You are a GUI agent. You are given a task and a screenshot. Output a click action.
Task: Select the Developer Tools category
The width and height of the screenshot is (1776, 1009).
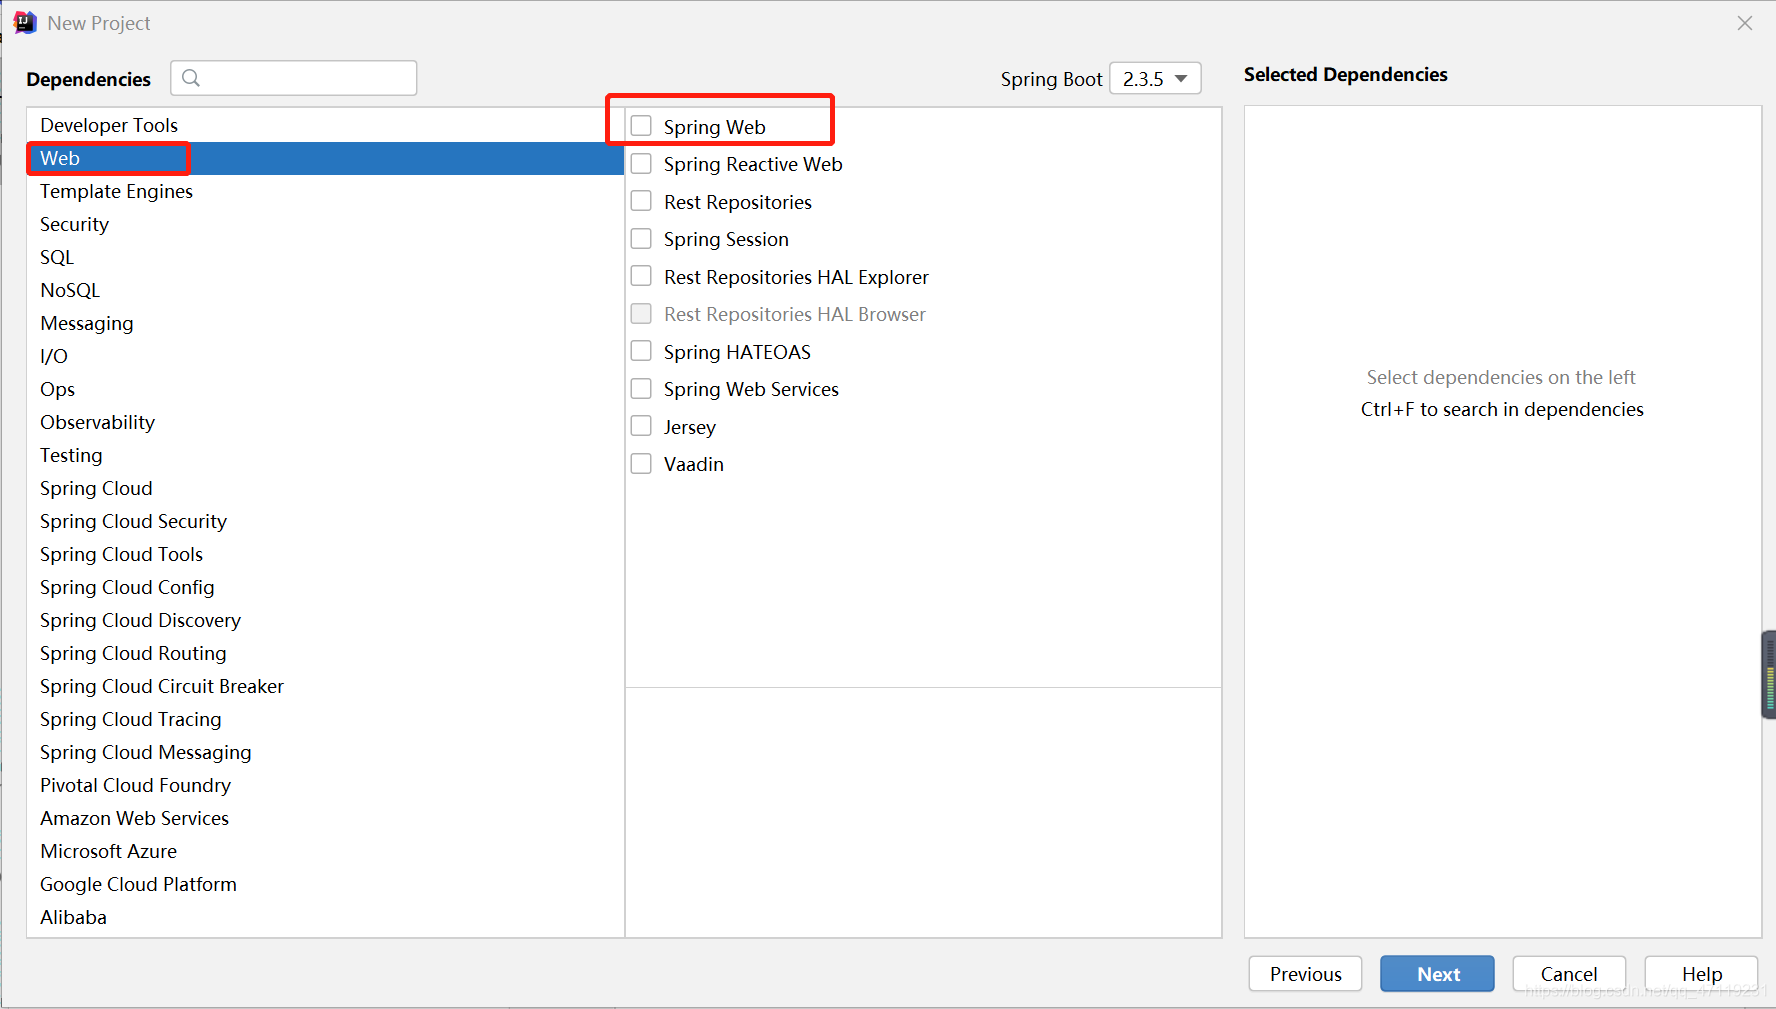click(325, 125)
